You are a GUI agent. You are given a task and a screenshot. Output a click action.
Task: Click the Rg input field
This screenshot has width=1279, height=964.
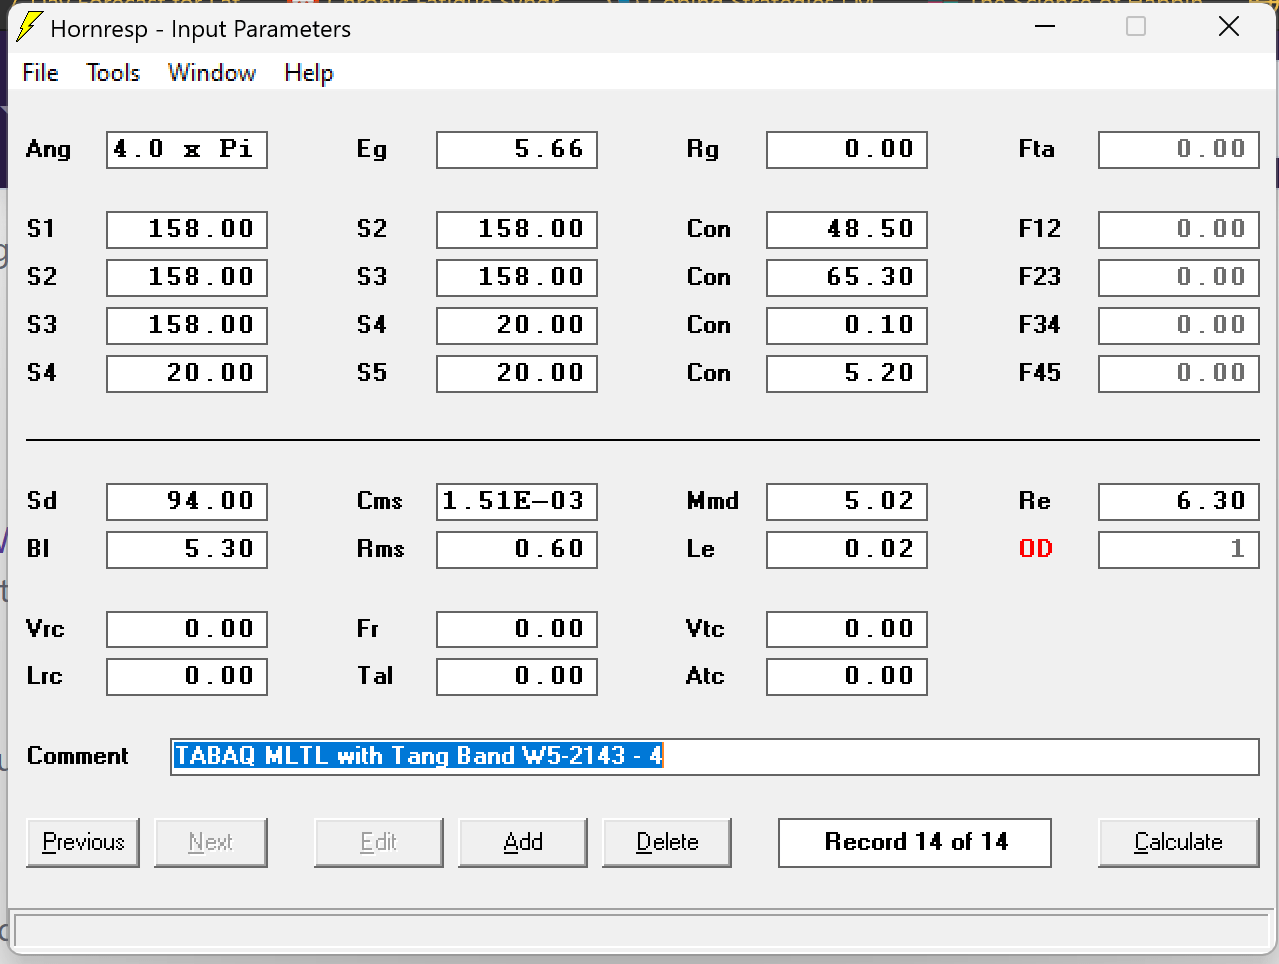tap(847, 150)
